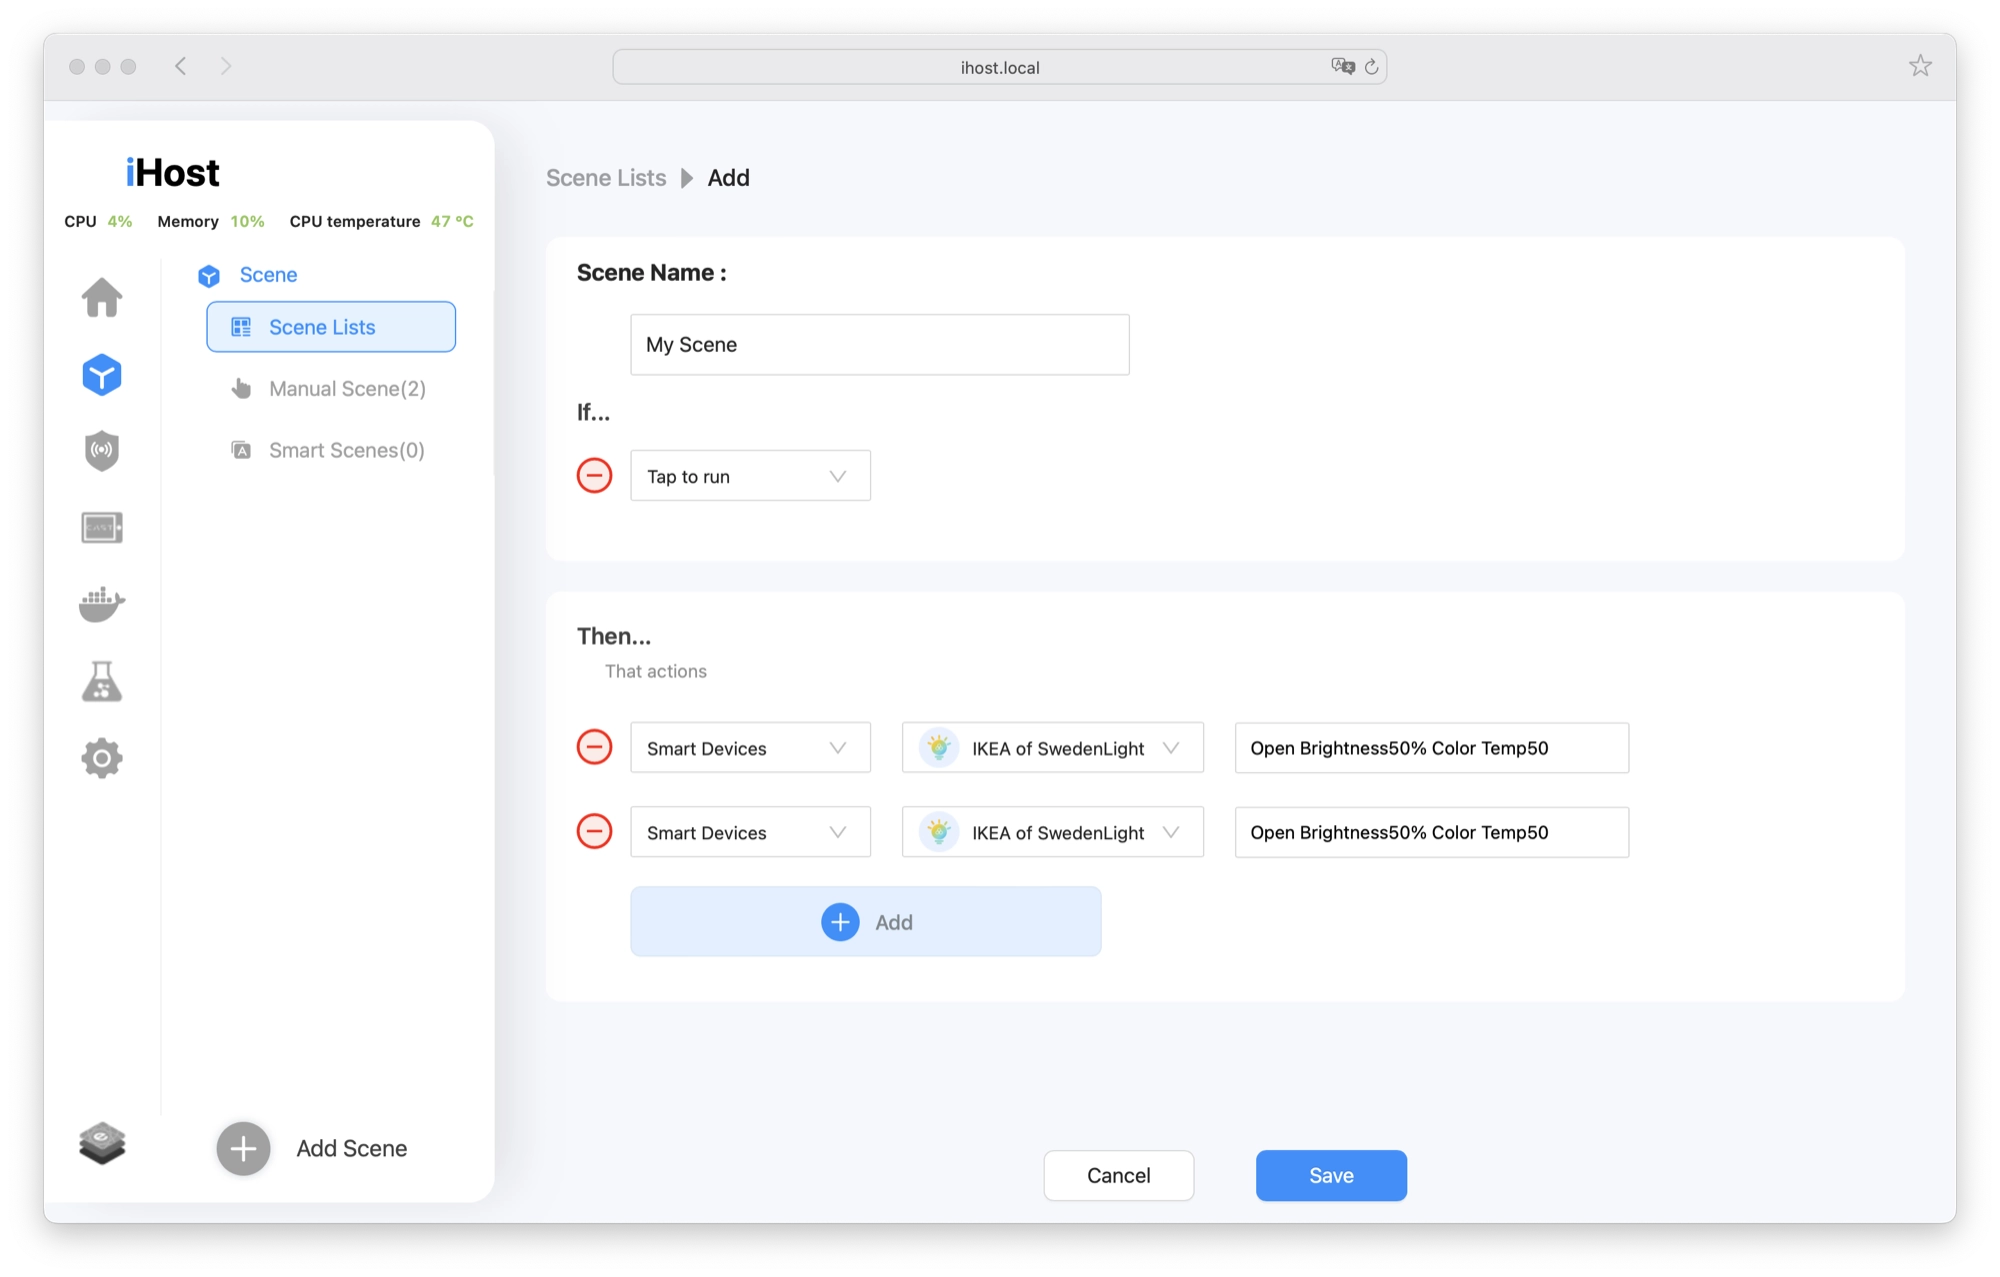Click the ihost.local address bar
This screenshot has height=1277, width=2000.
pyautogui.click(x=999, y=67)
